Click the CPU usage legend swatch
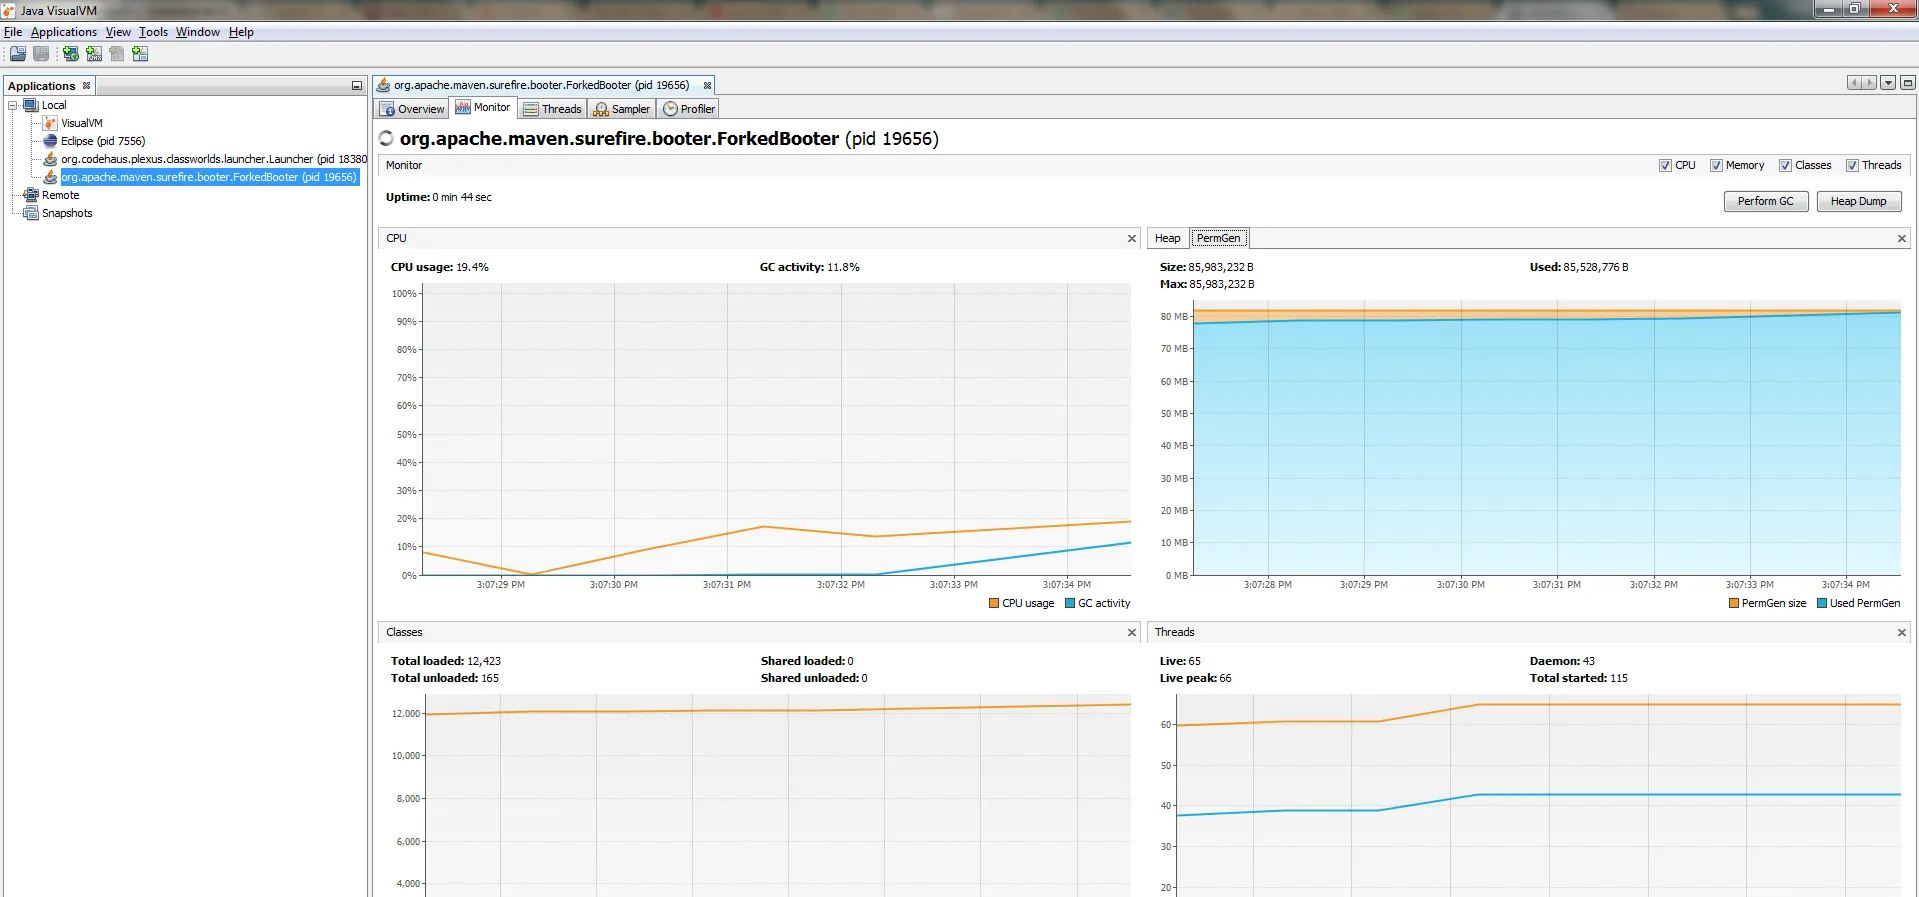The image size is (1919, 897). 994,604
